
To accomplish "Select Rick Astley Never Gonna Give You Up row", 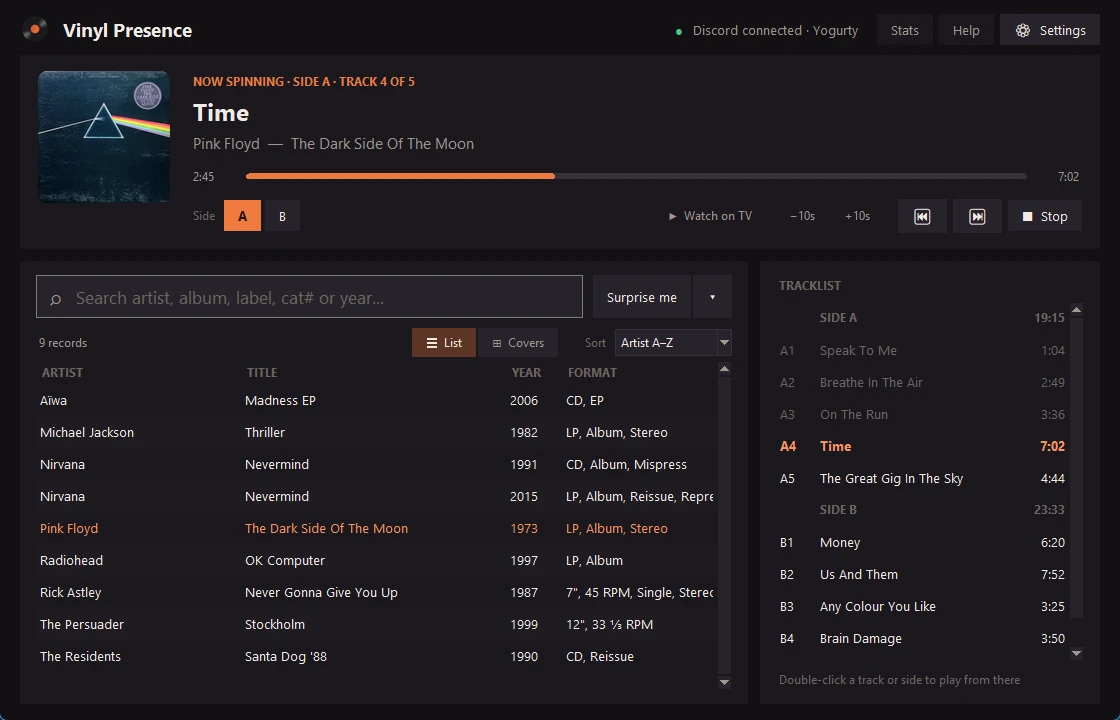I will pos(376,592).
